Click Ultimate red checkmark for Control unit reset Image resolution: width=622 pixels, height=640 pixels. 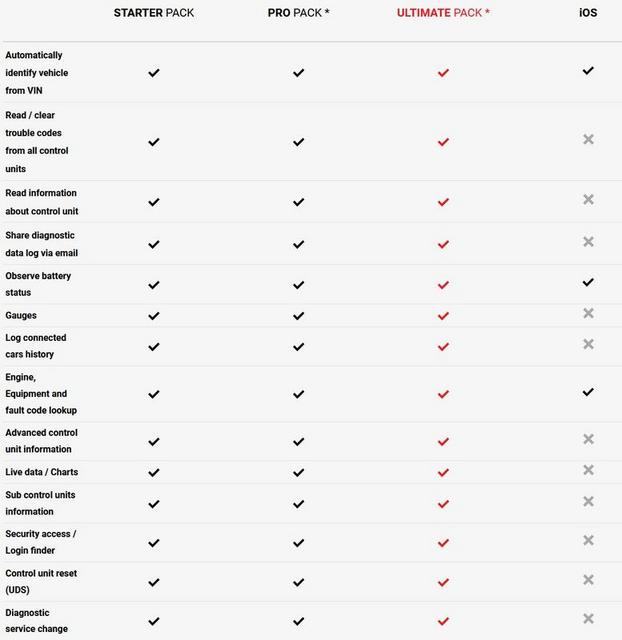click(x=443, y=582)
